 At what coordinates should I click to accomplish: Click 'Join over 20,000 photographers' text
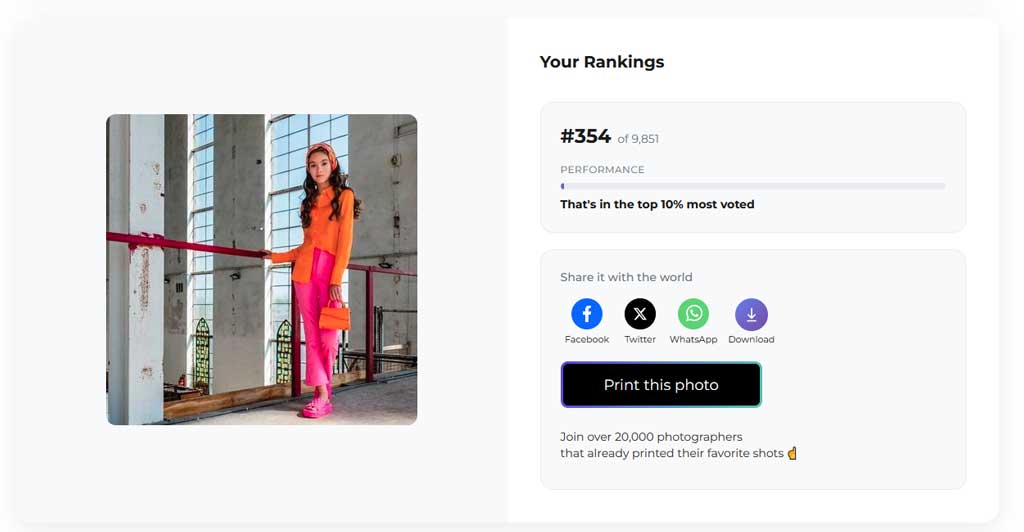point(651,437)
